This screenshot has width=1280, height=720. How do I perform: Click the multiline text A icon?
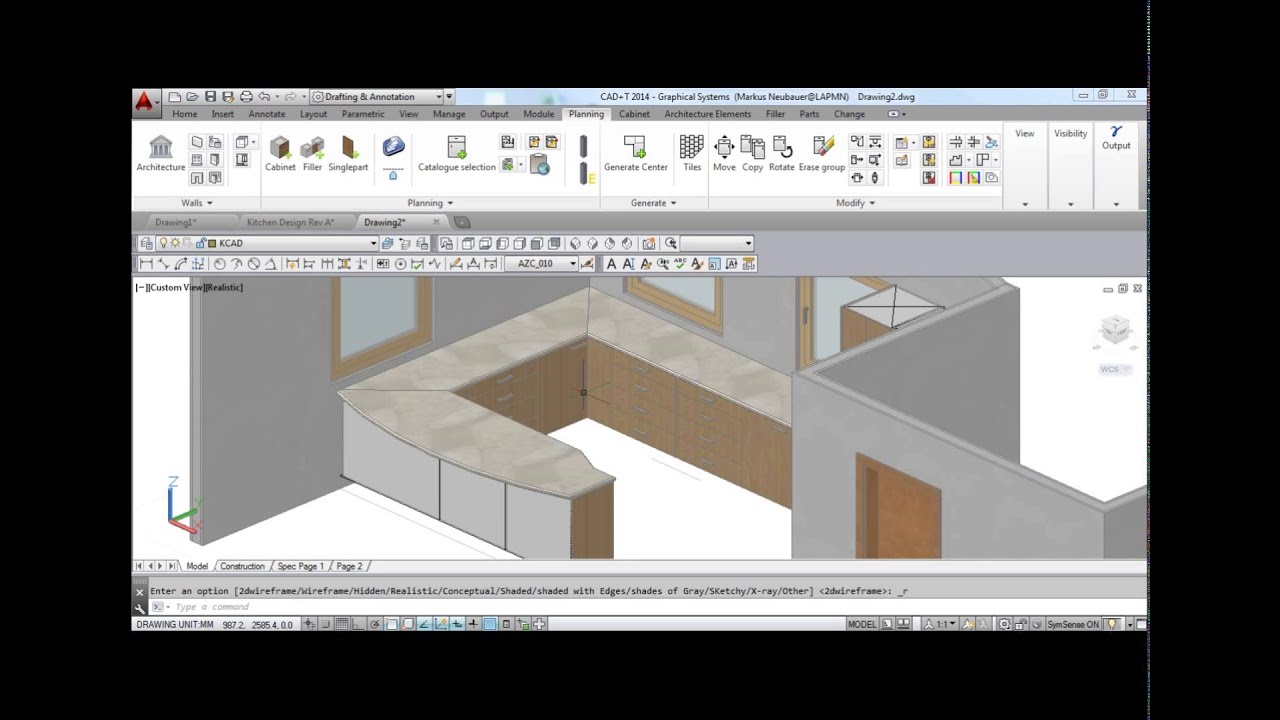(611, 264)
